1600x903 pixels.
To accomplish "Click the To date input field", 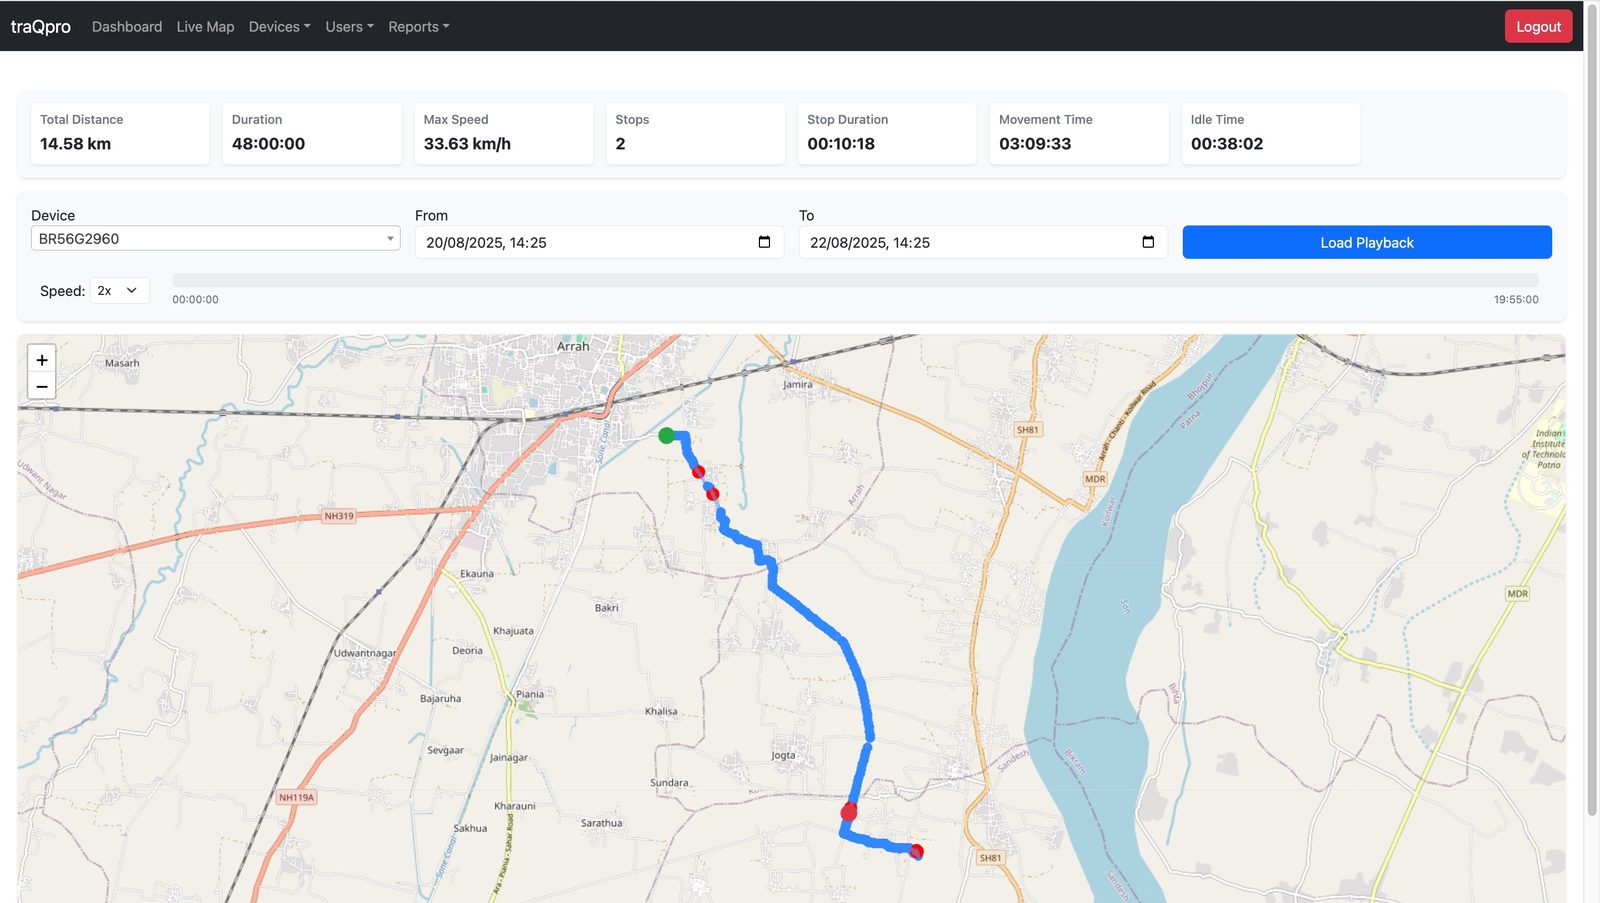I will 983,242.
